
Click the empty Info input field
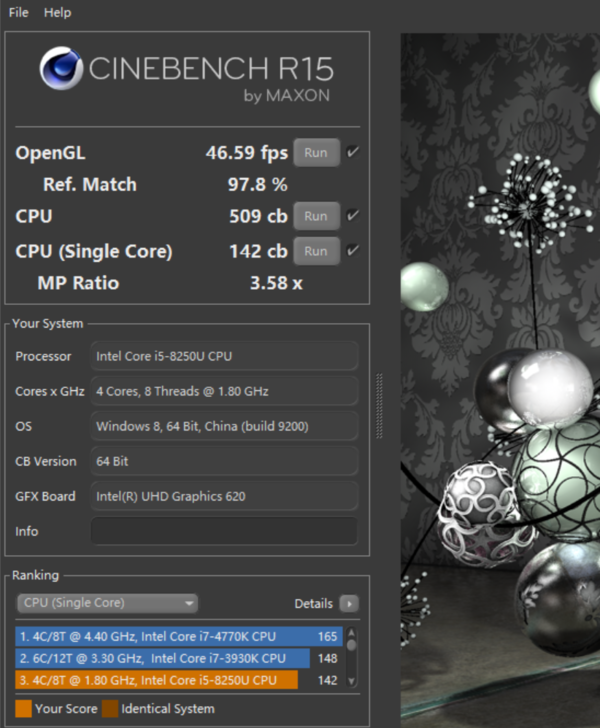224,531
